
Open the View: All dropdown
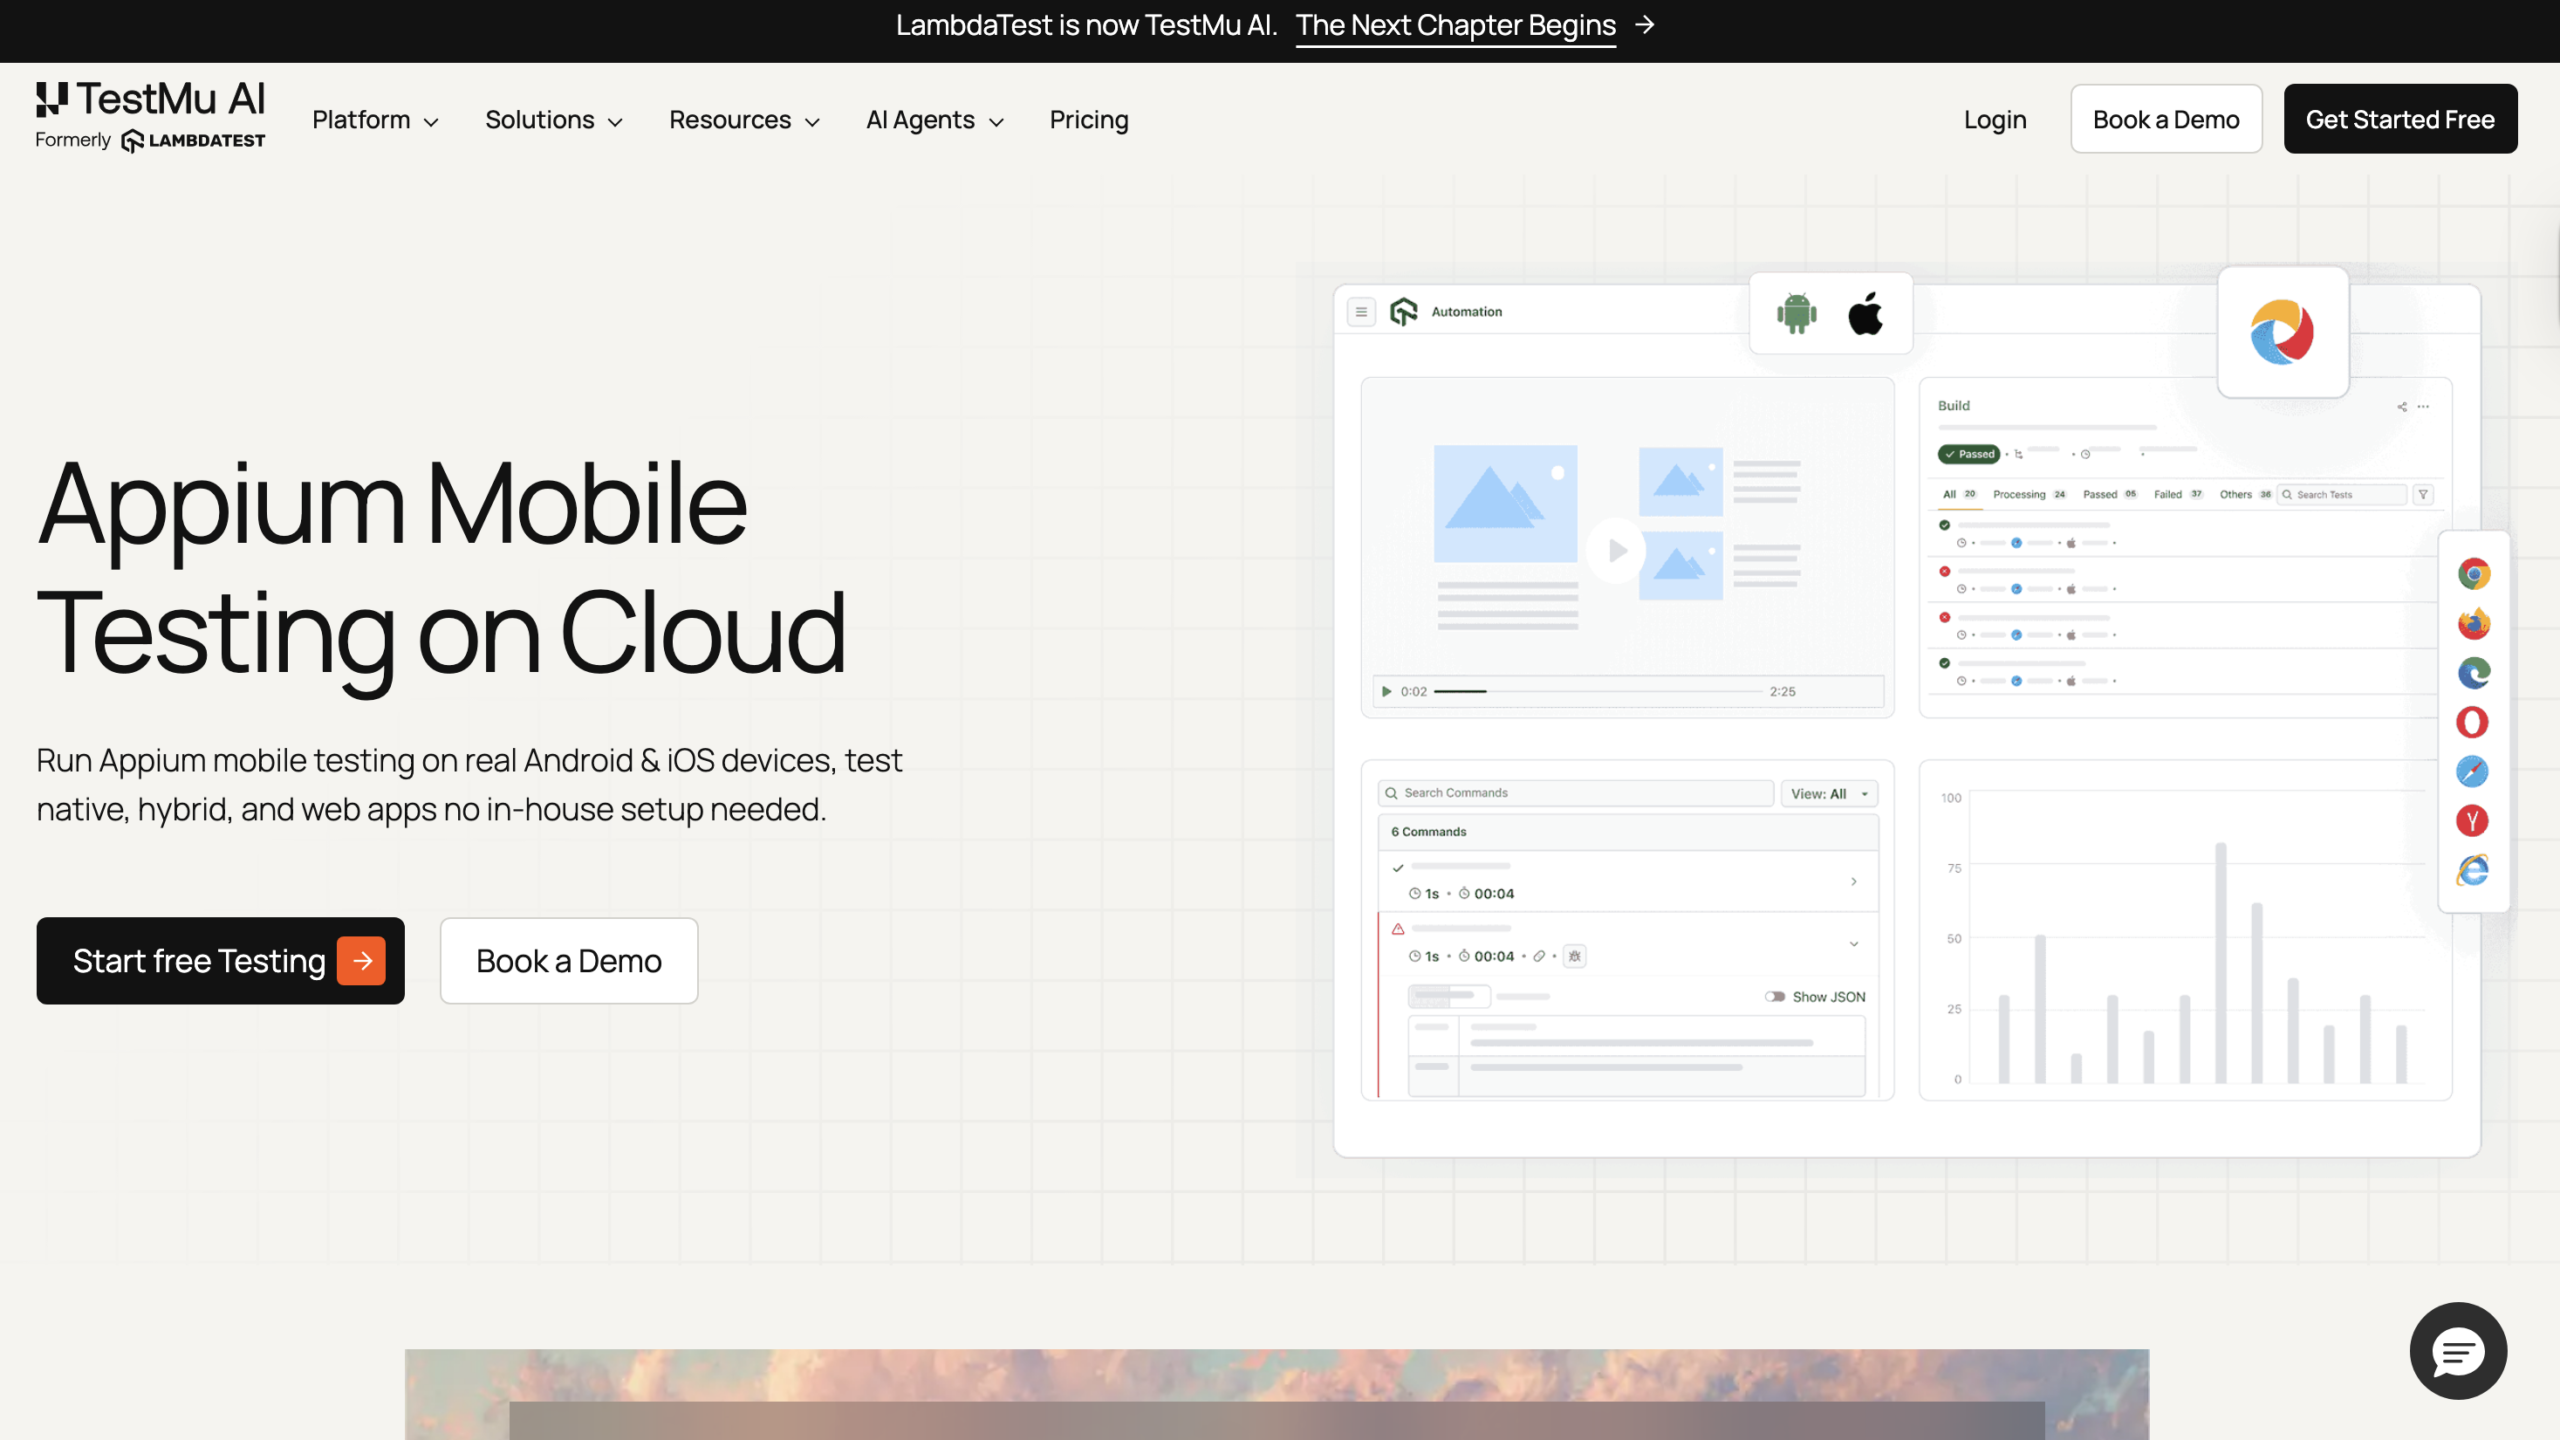(1829, 792)
